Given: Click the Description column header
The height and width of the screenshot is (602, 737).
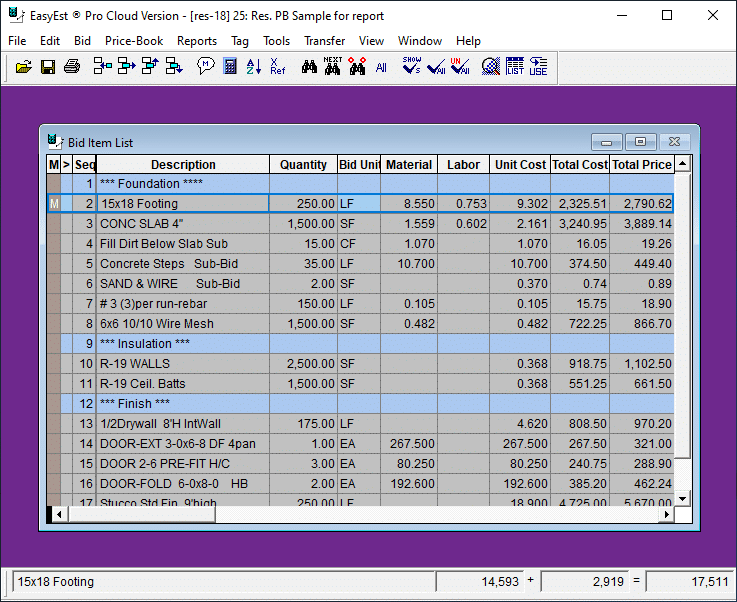Looking at the screenshot, I should (x=183, y=165).
